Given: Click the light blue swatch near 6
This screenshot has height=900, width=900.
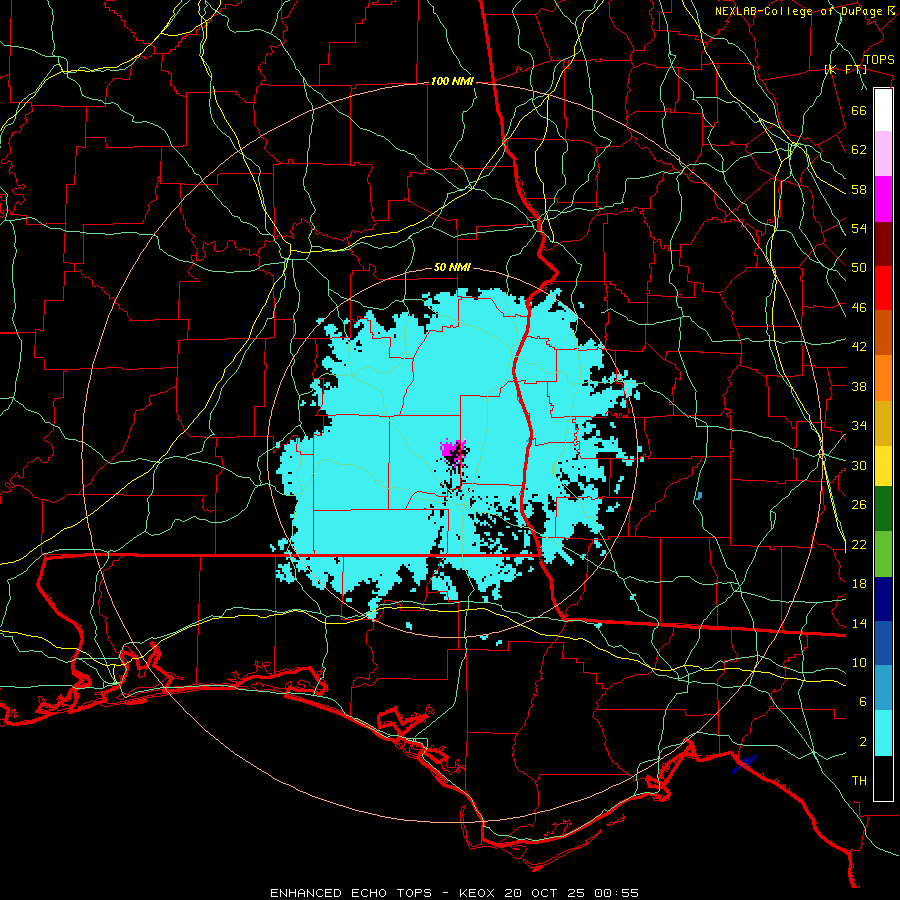Looking at the screenshot, I should tap(883, 688).
